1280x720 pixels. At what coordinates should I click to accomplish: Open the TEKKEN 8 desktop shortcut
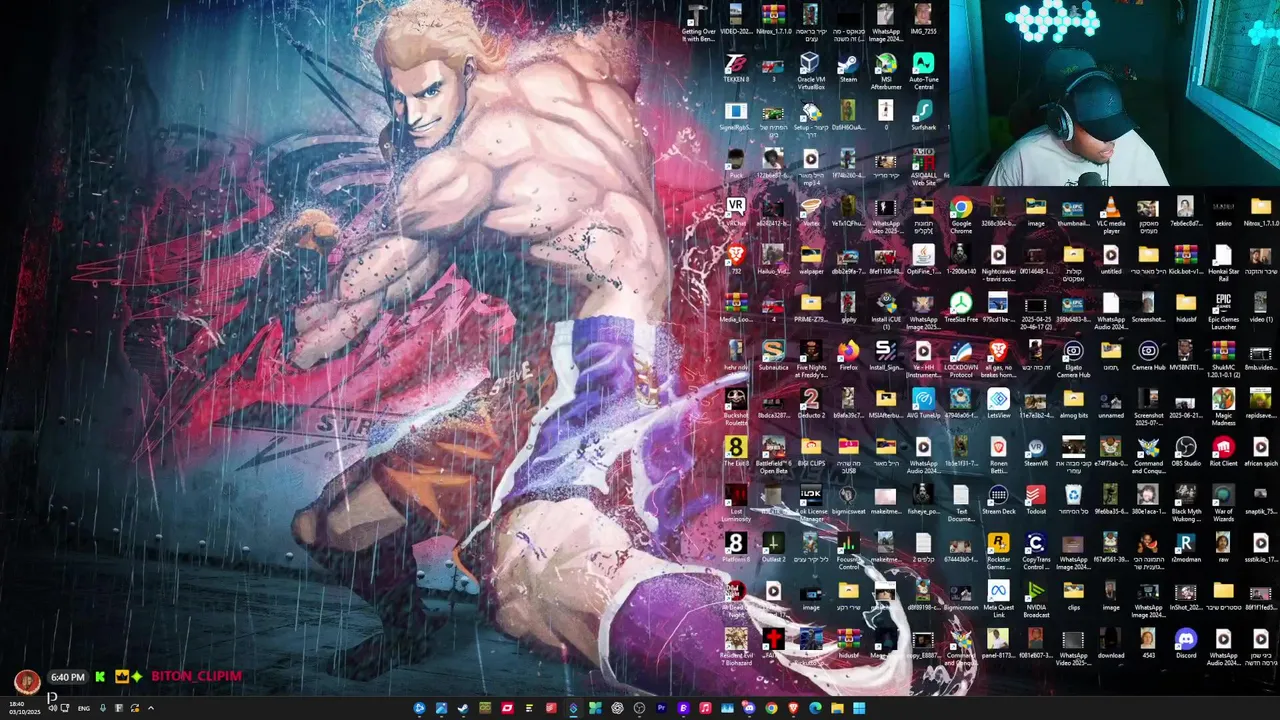pyautogui.click(x=736, y=68)
